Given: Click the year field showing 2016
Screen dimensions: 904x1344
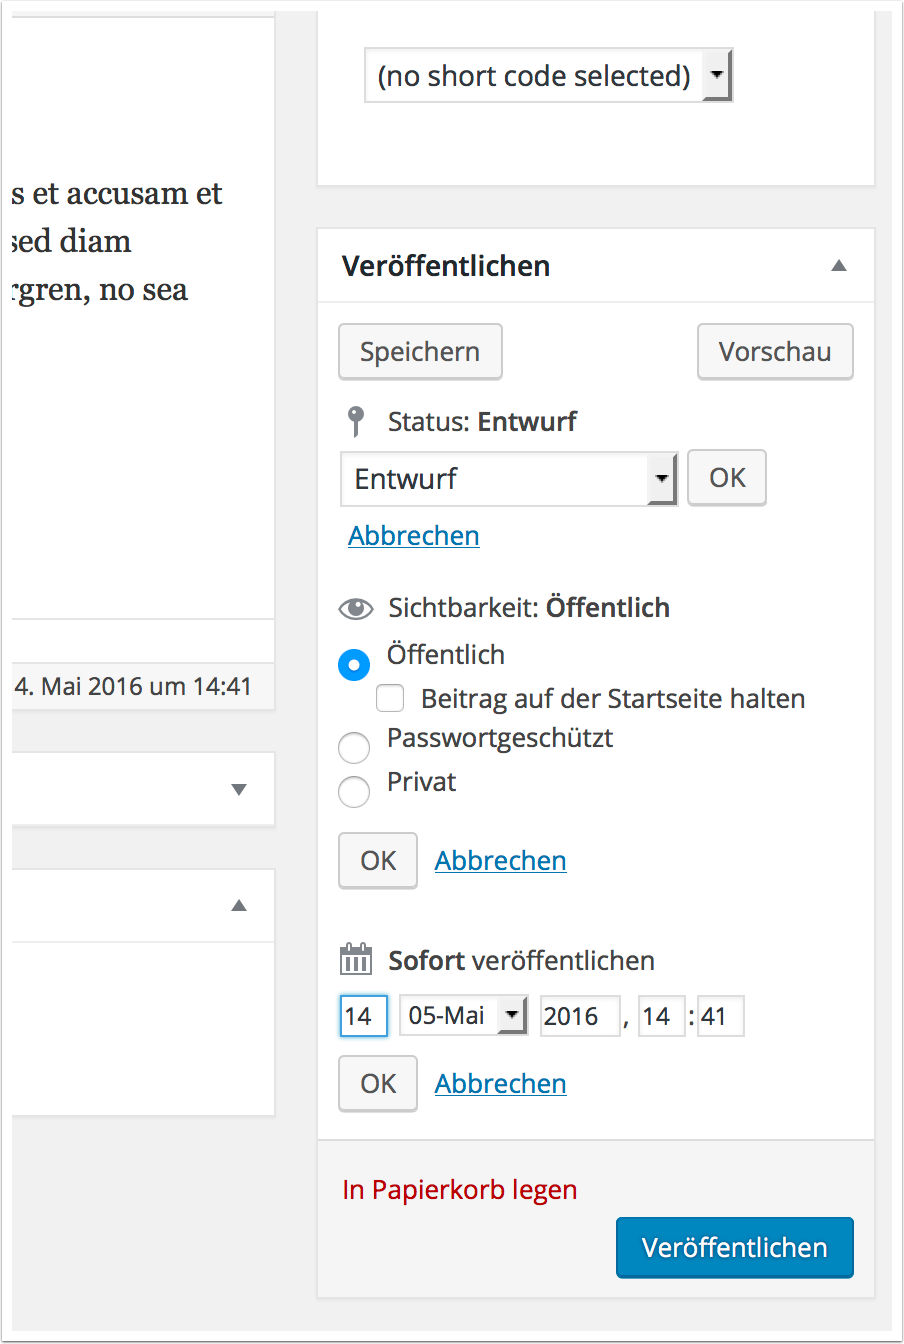Looking at the screenshot, I should (580, 1016).
